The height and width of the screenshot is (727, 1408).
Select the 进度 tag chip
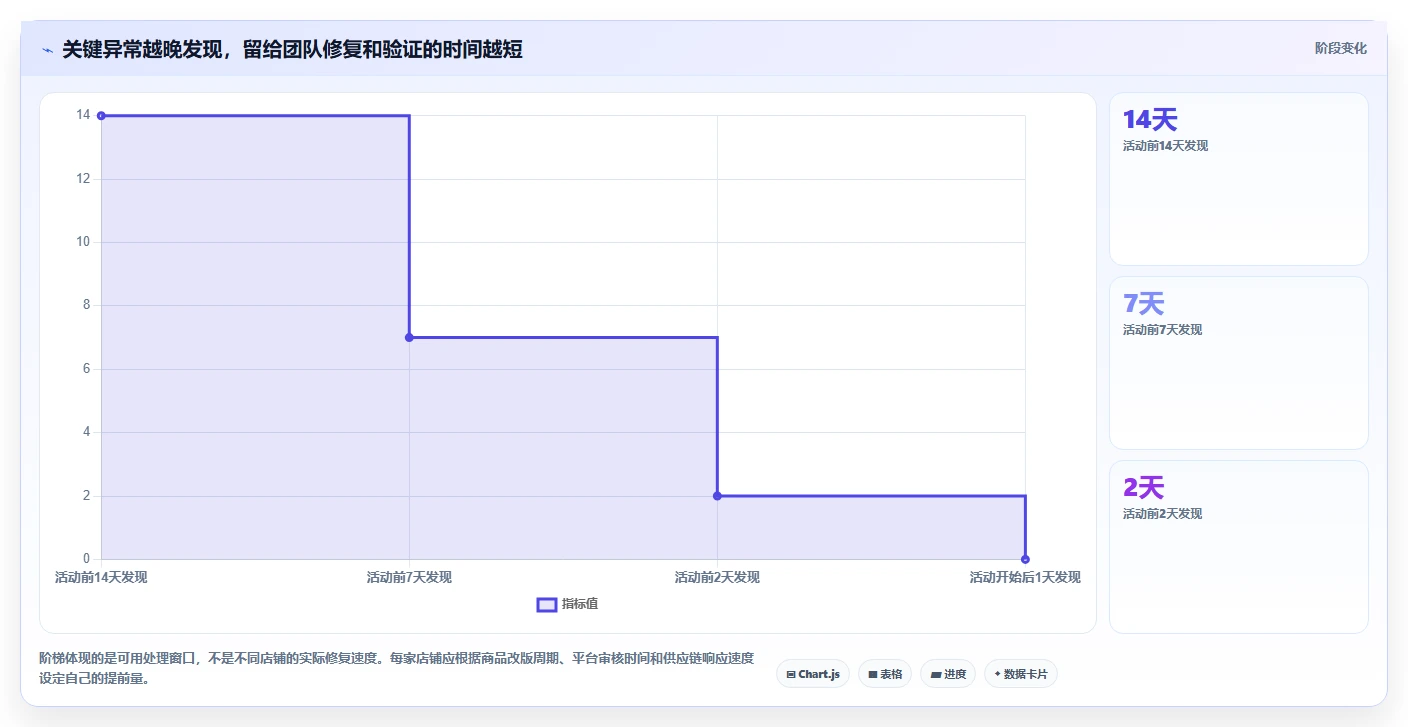click(x=947, y=674)
